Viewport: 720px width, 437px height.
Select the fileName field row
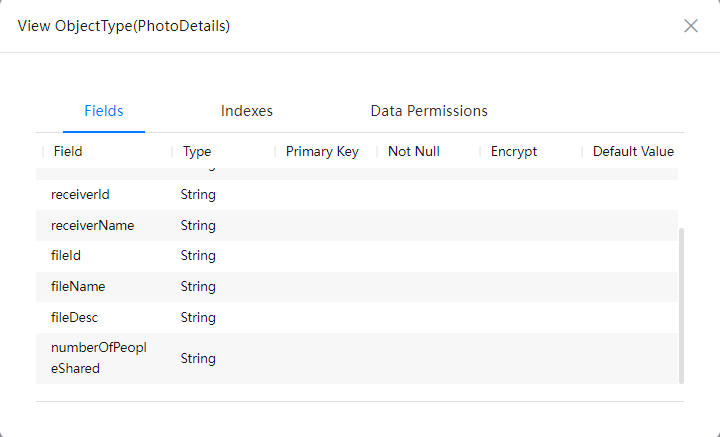[x=357, y=286]
